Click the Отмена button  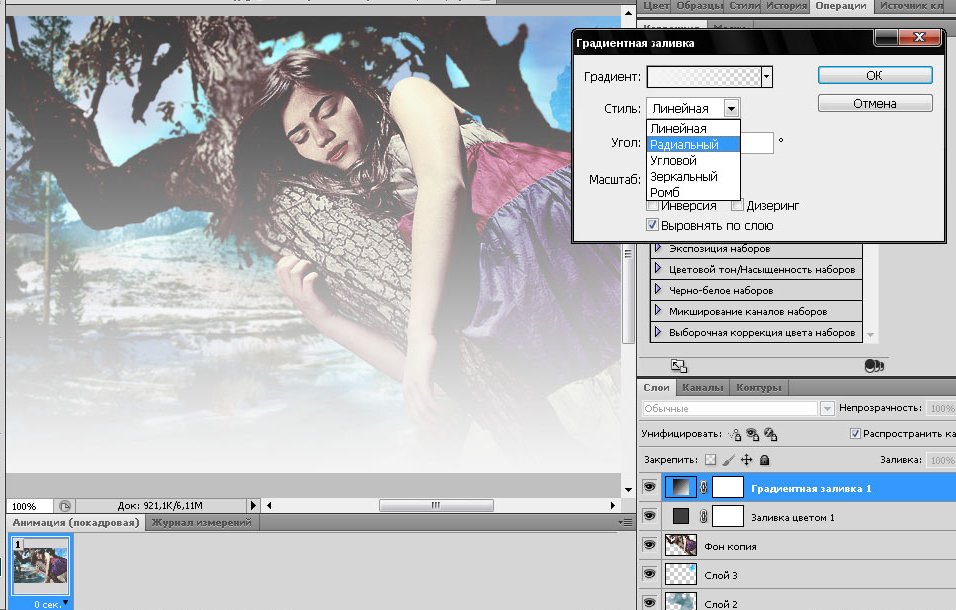tap(875, 103)
